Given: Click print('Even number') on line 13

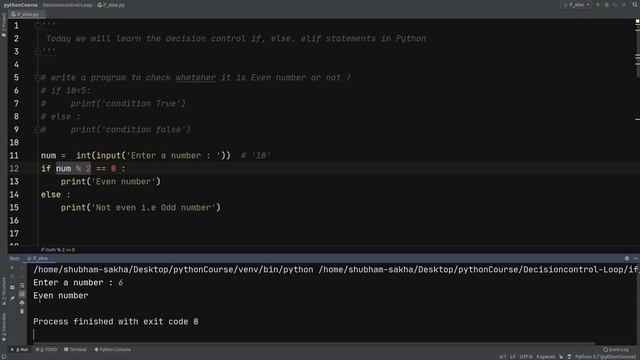Looking at the screenshot, I should pyautogui.click(x=111, y=182).
